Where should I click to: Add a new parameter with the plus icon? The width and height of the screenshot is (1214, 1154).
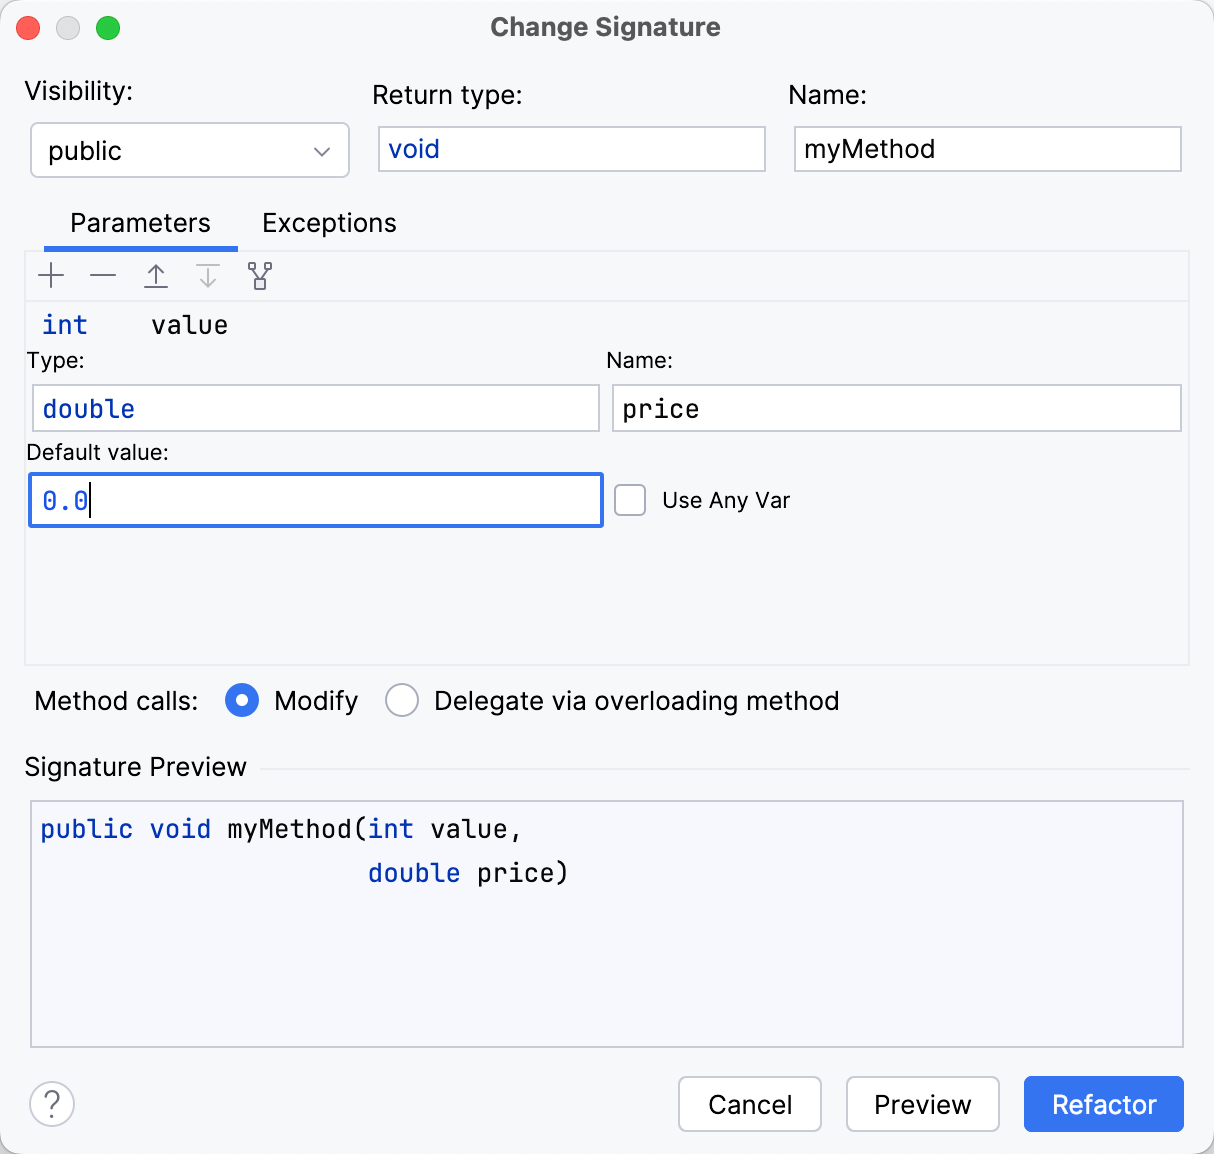(51, 275)
